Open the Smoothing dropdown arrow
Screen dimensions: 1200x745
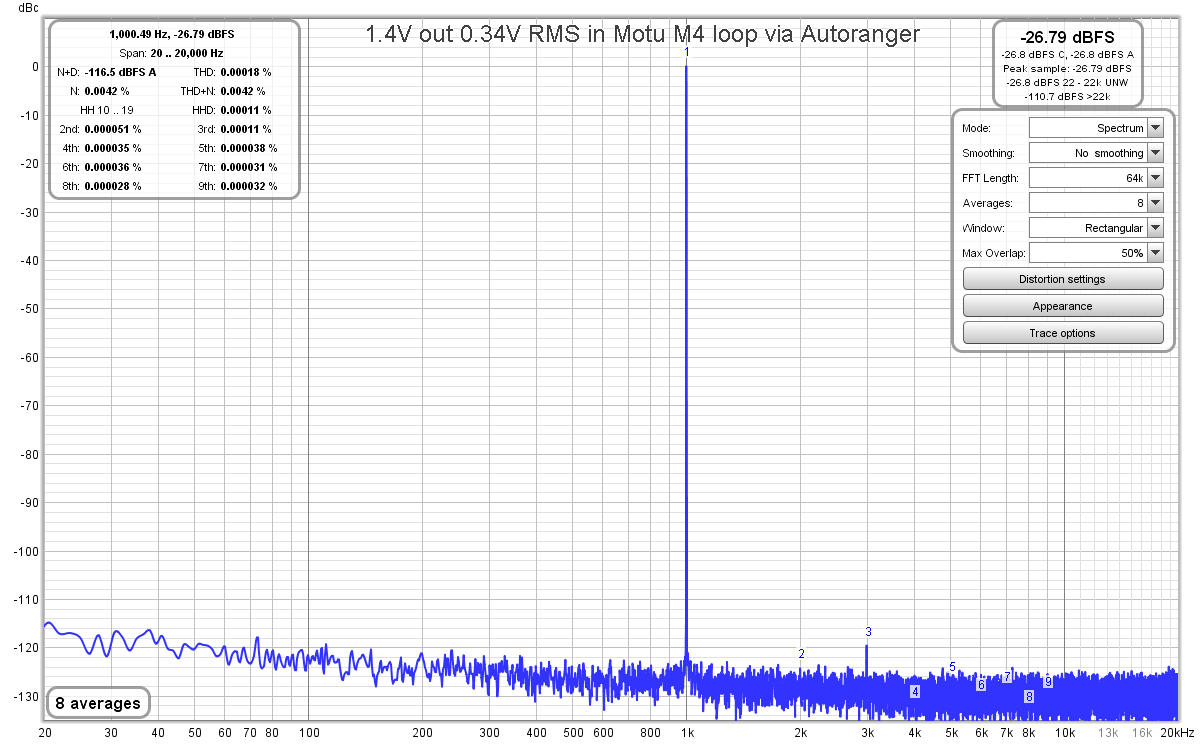(x=1155, y=153)
